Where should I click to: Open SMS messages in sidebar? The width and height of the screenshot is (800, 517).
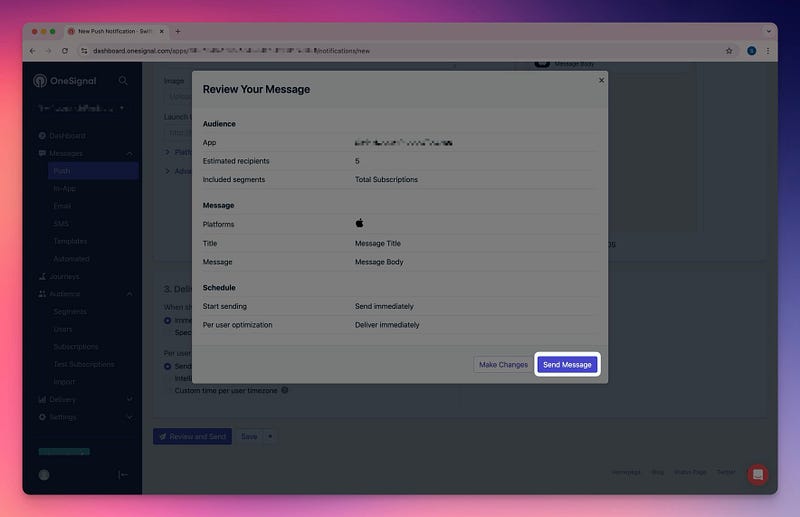coord(61,224)
